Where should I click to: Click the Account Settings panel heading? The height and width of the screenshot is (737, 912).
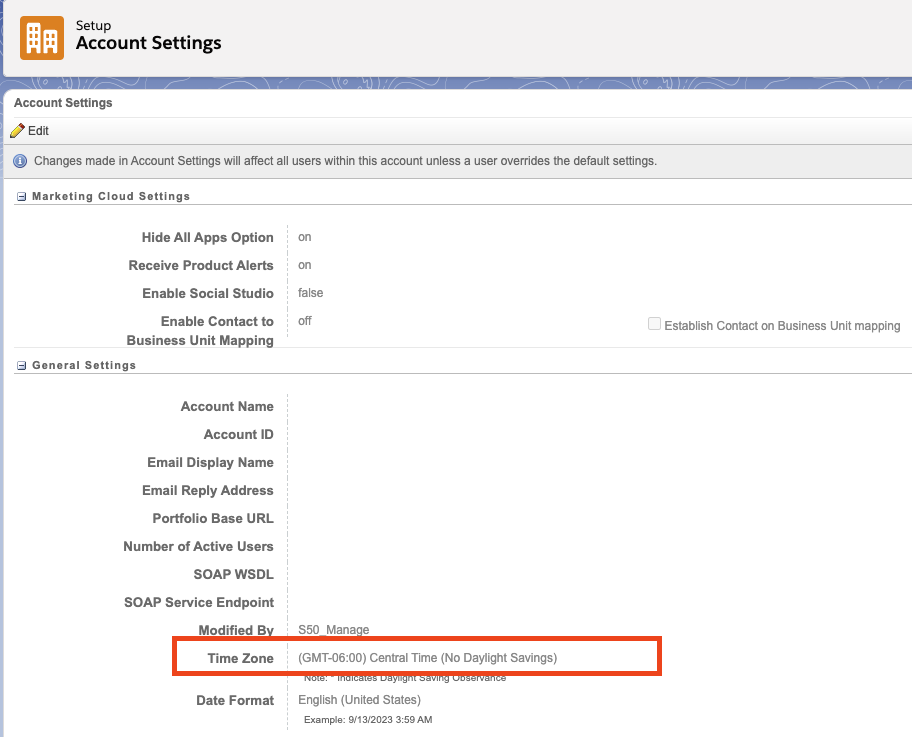(63, 103)
